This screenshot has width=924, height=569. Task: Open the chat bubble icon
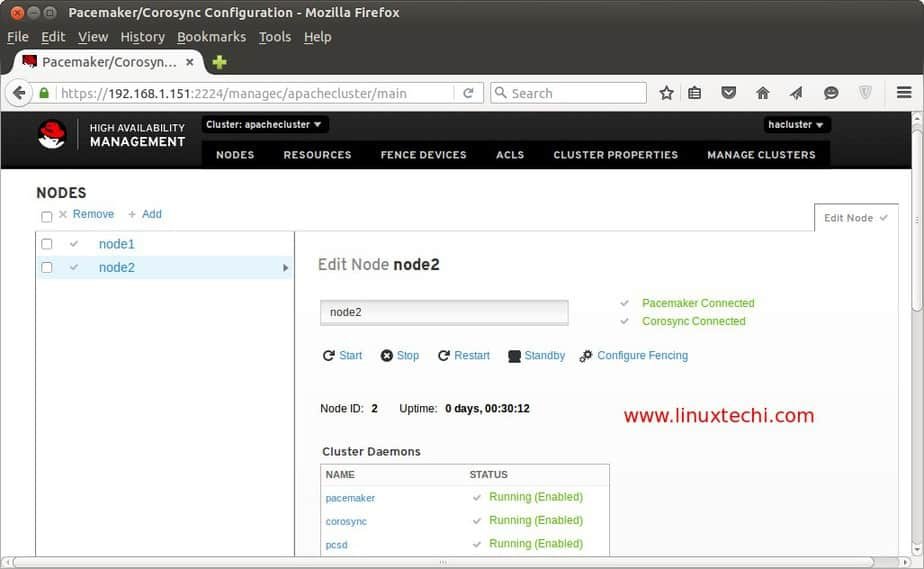pos(831,92)
